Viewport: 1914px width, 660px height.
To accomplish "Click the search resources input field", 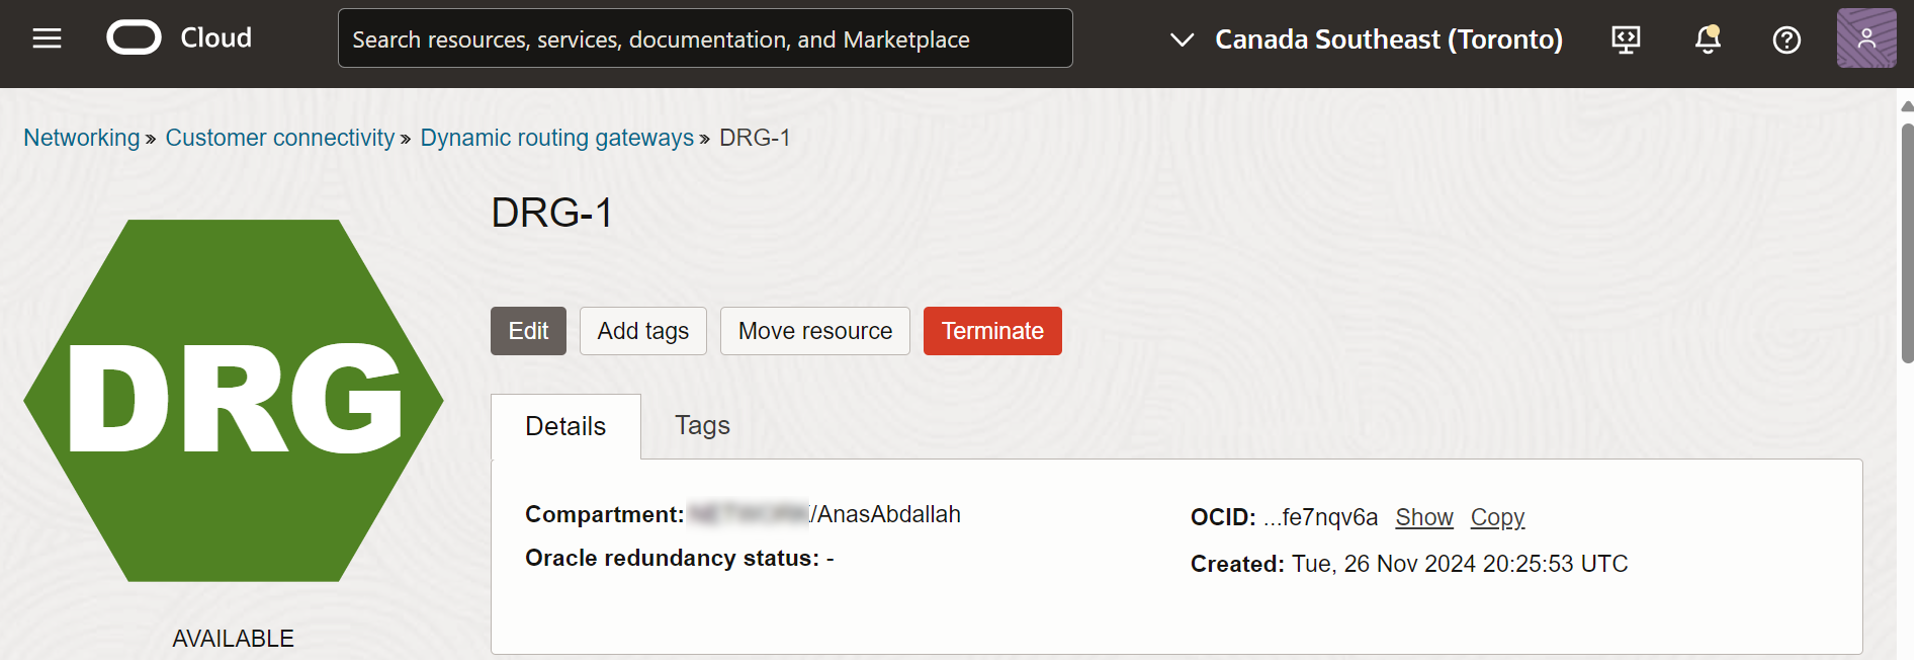I will 705,38.
